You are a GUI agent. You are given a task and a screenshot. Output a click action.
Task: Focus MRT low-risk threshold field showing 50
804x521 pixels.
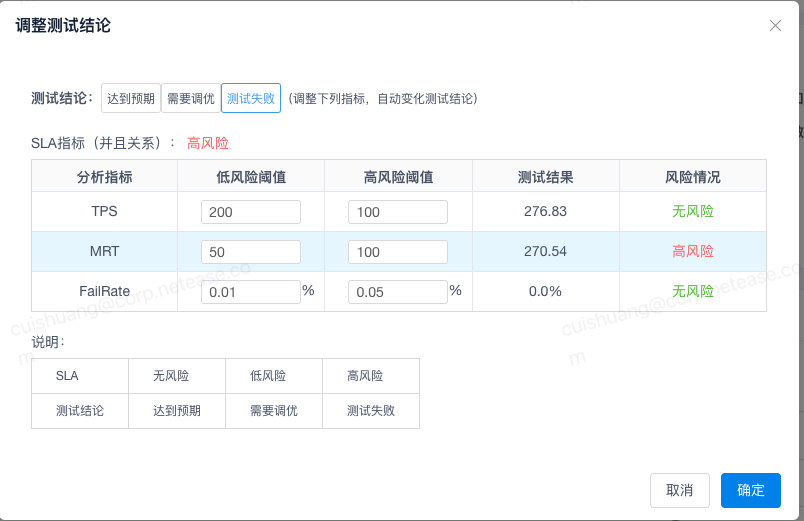point(250,252)
